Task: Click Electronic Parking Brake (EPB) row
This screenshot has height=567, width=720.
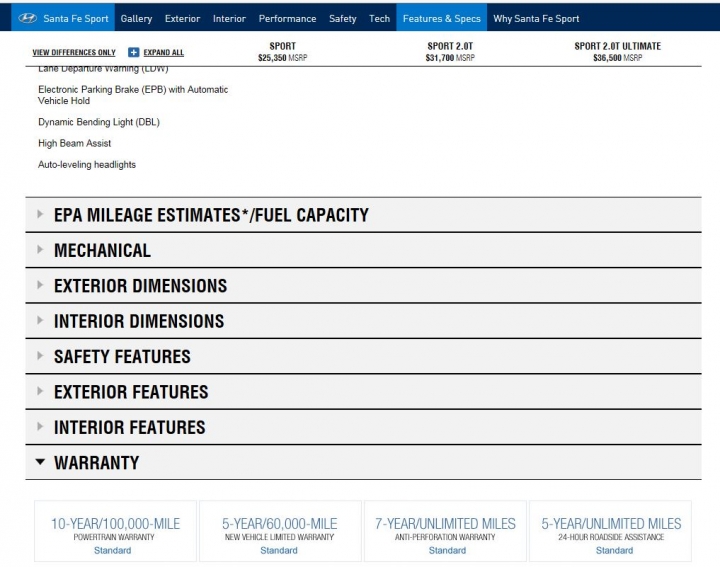Action: 133,95
